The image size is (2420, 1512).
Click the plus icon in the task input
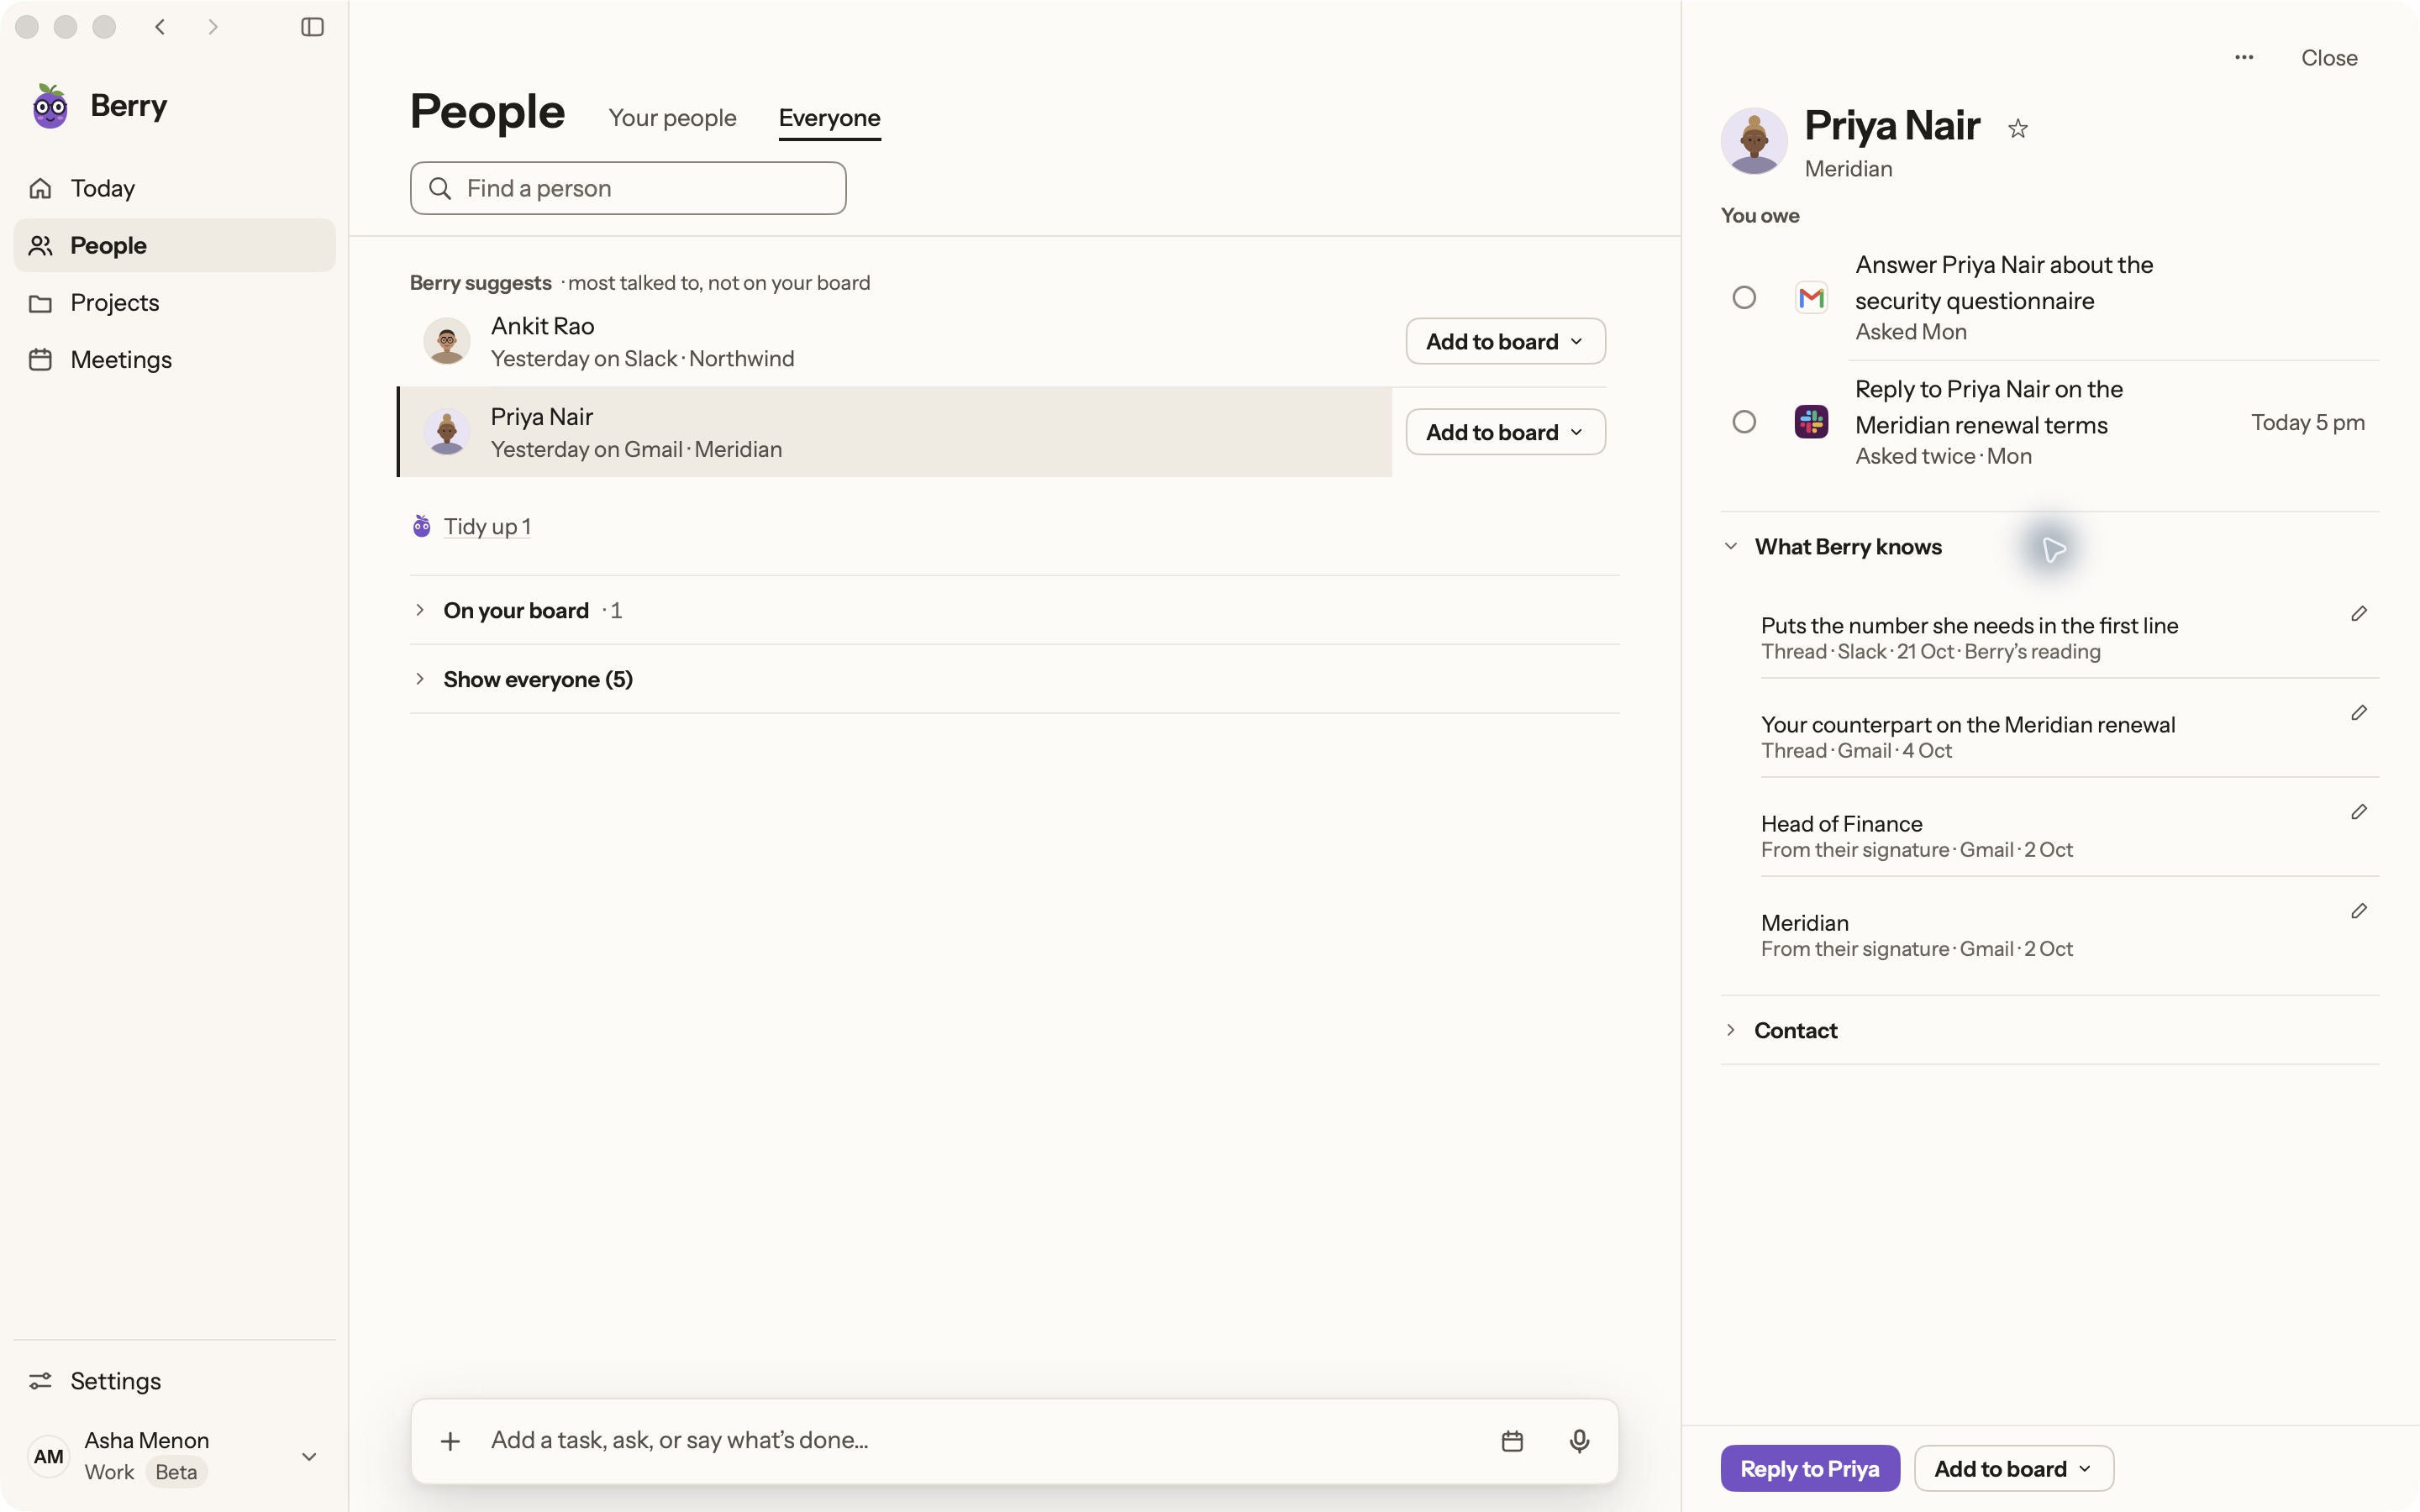[x=450, y=1440]
